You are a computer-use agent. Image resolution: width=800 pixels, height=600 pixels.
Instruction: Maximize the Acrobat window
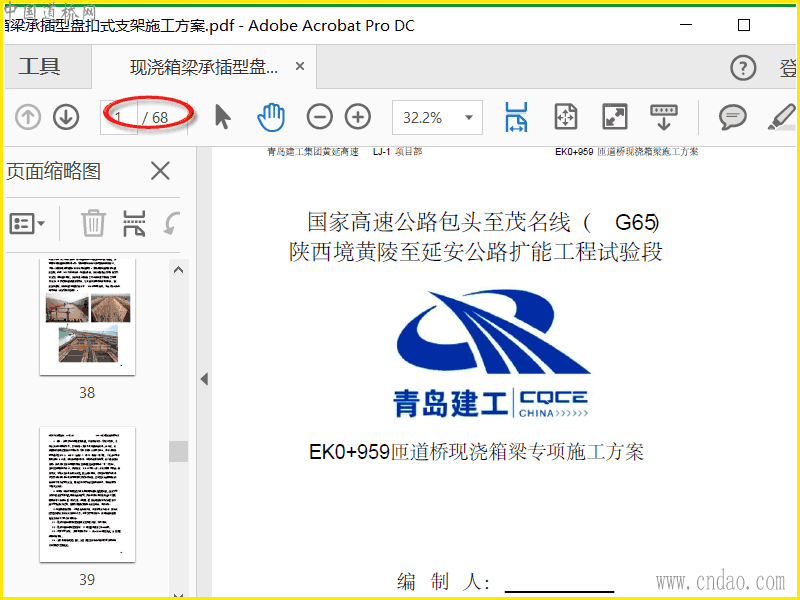point(744,24)
